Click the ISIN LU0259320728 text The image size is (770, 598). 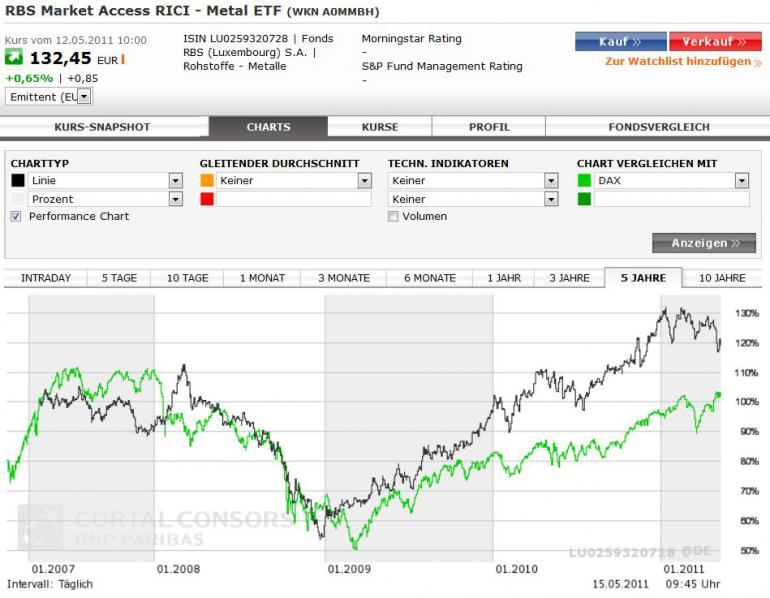235,39
